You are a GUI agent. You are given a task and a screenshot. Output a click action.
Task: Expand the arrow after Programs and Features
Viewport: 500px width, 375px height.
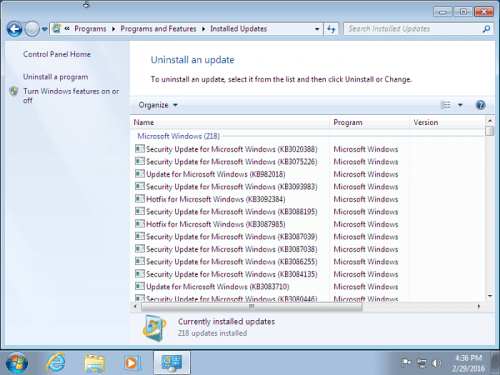(203, 29)
